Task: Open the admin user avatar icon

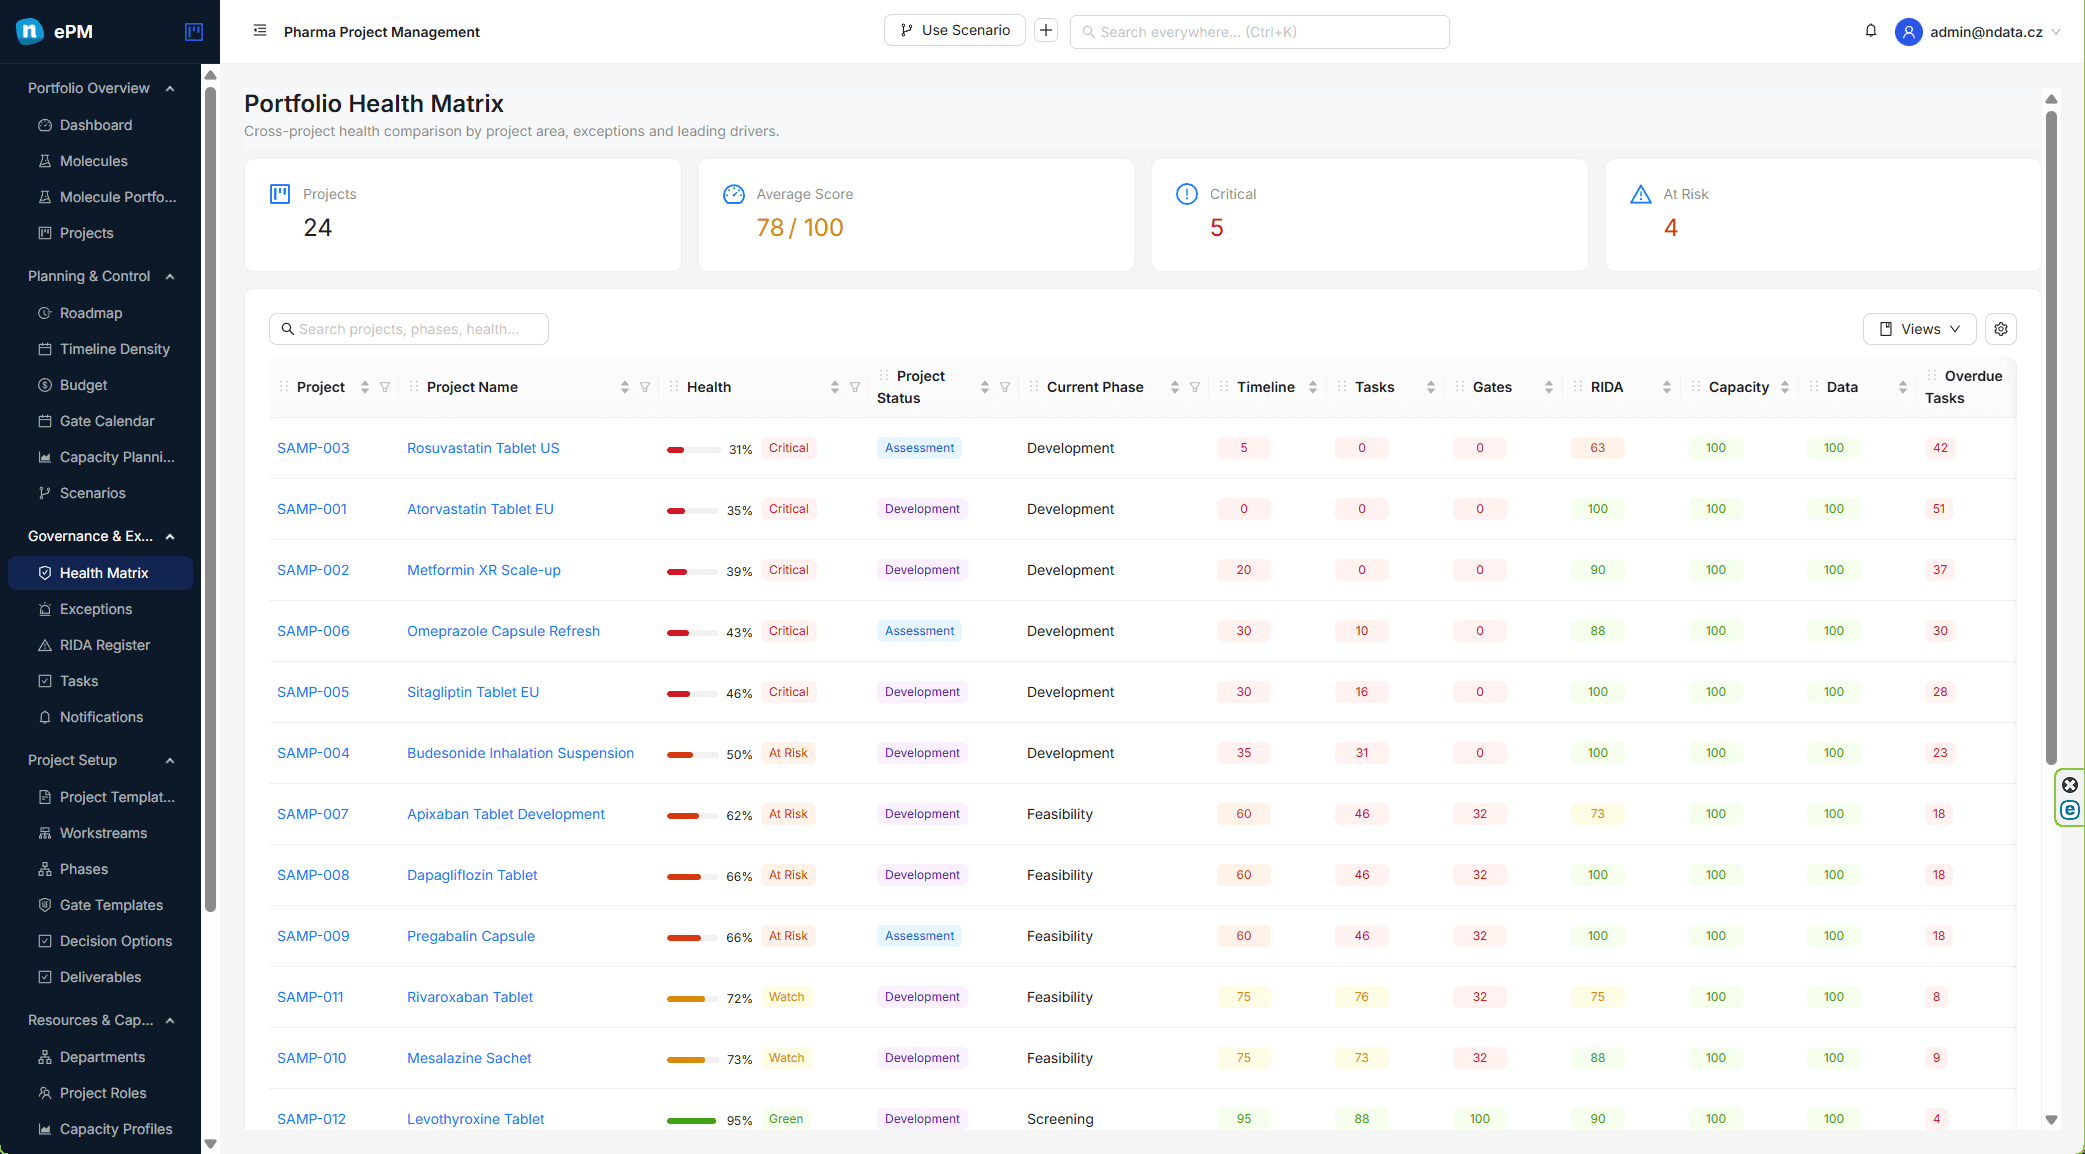Action: [1908, 32]
